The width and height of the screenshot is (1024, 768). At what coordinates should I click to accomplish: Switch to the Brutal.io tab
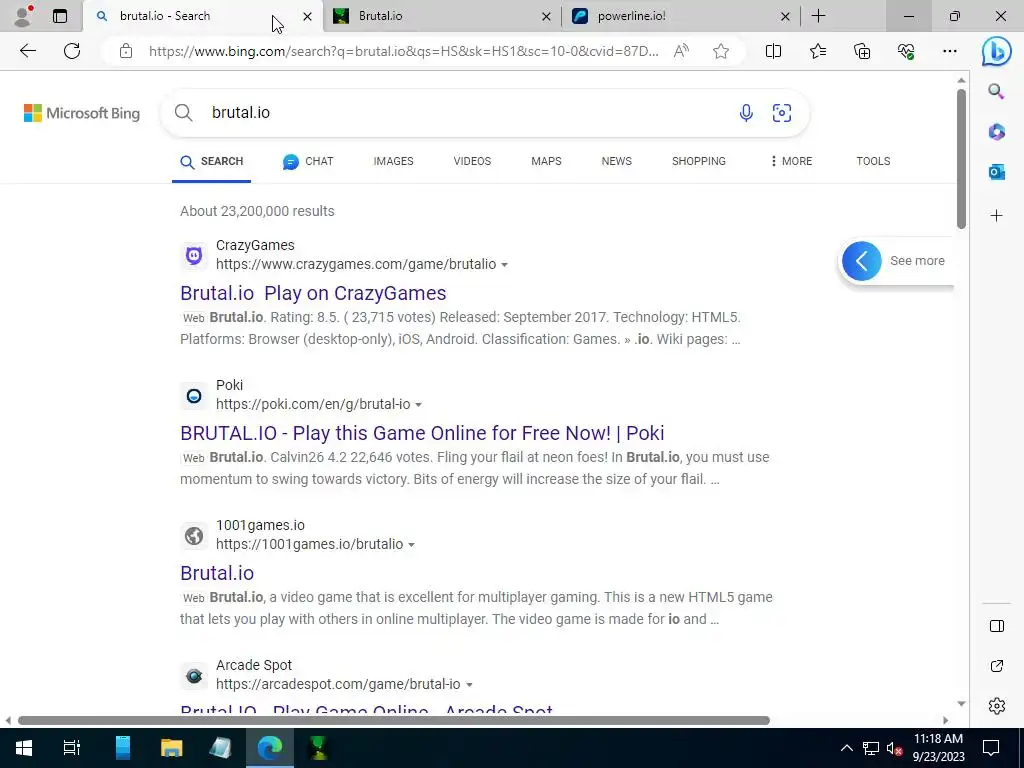tap(441, 16)
